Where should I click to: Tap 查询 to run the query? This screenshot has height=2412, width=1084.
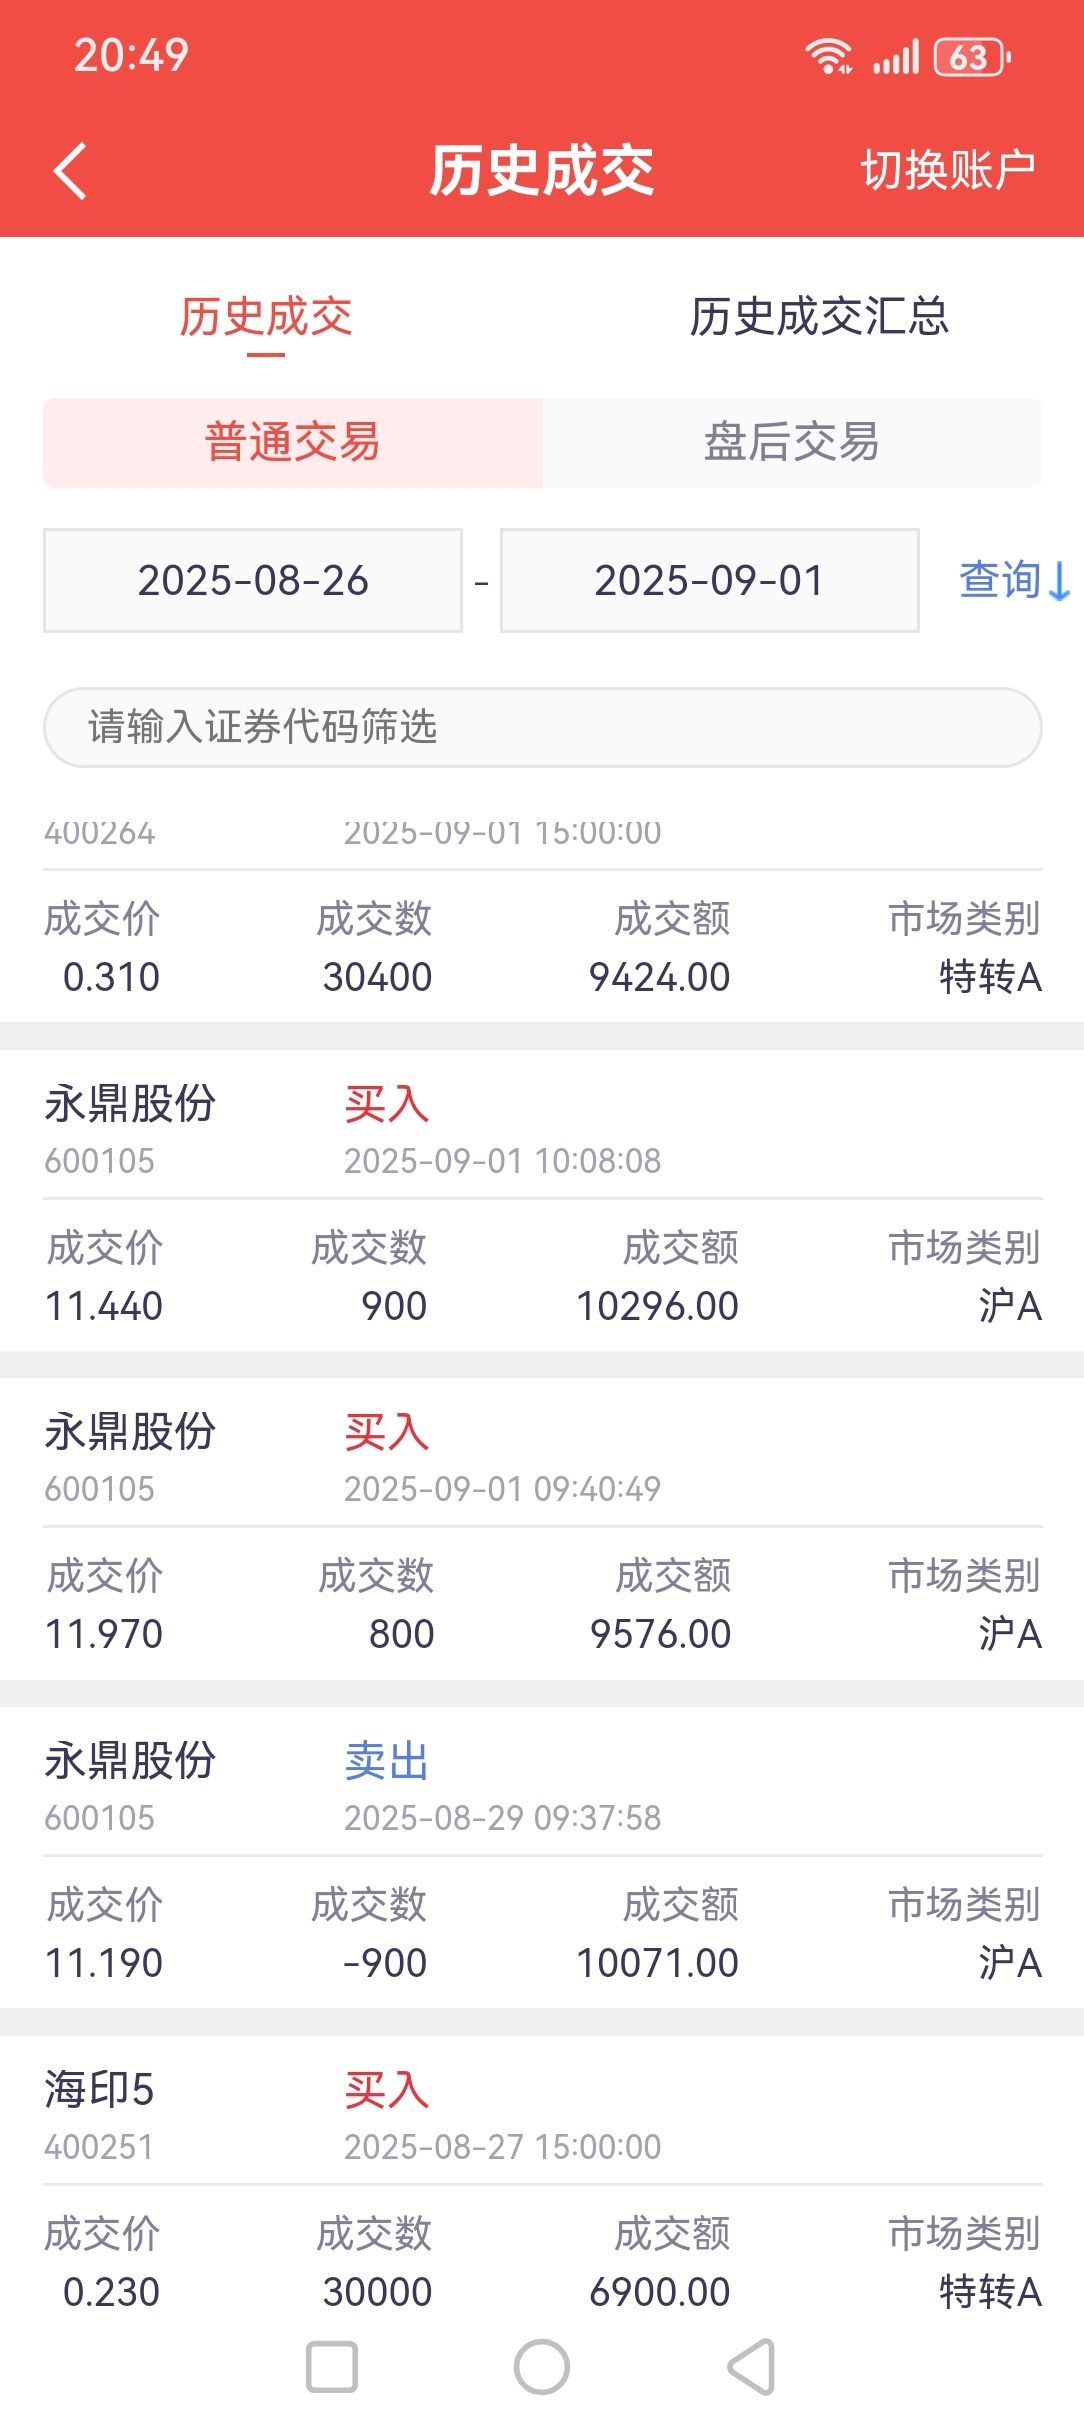coord(1001,581)
